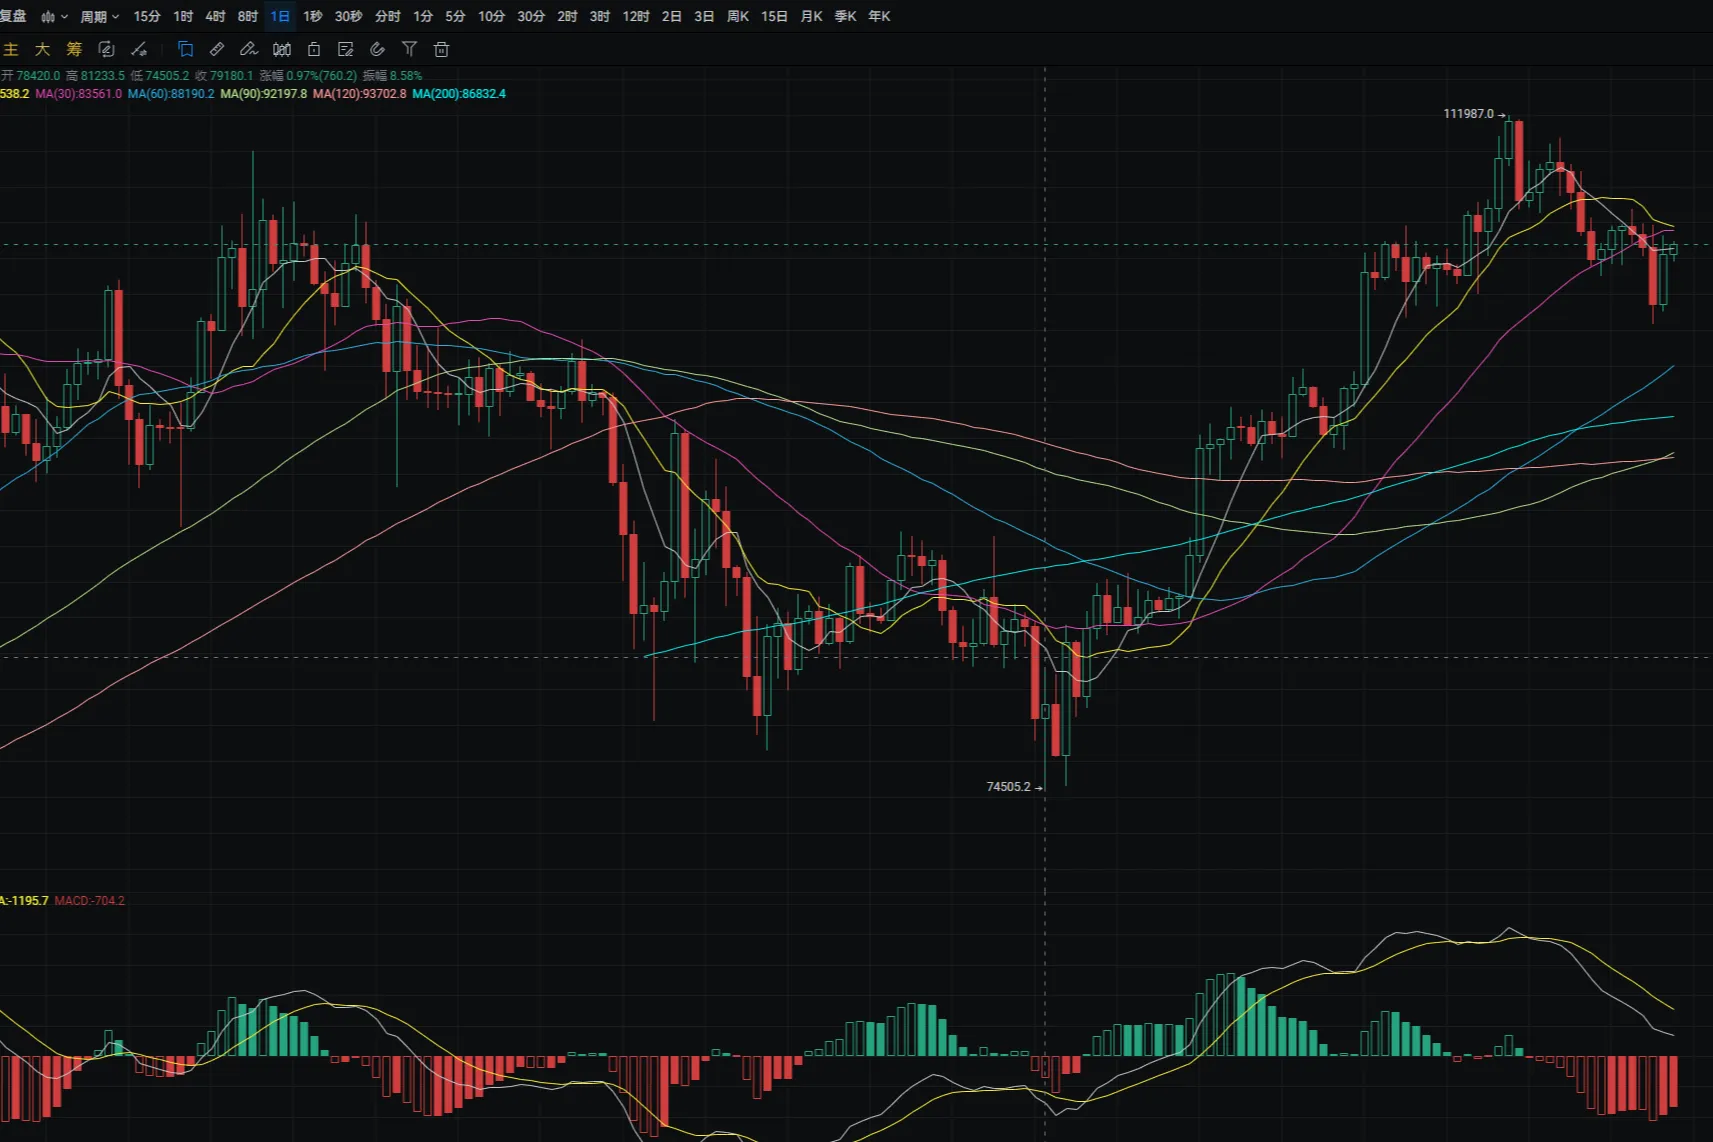Choose the 年K yearly timeframe
Viewport: 1713px width, 1142px height.
879,16
